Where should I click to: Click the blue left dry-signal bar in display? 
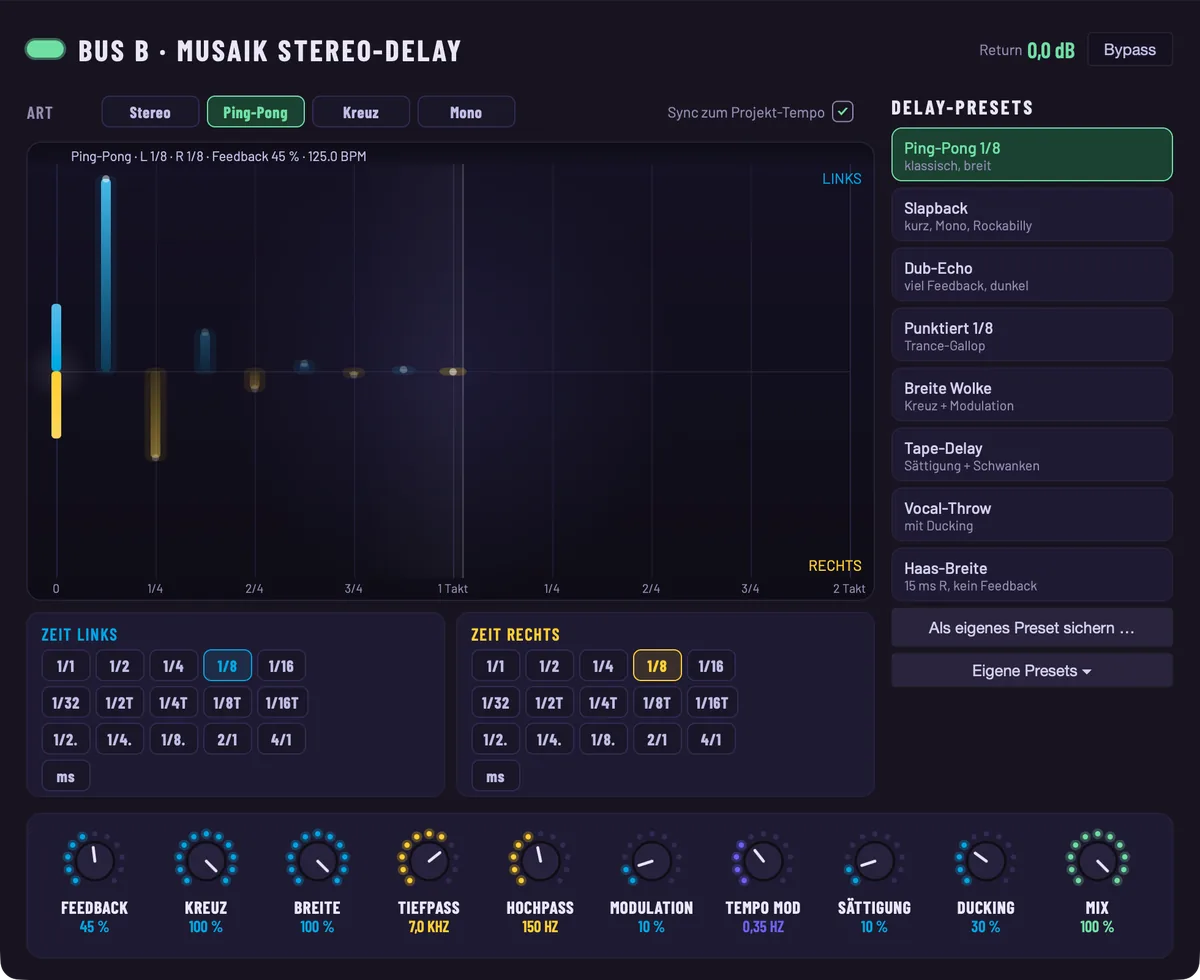coord(57,338)
